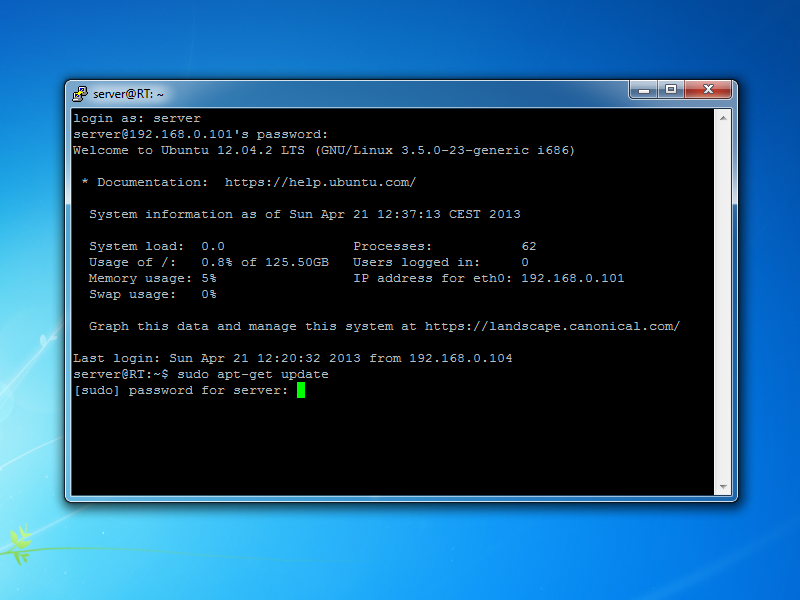
Task: Click the 'Last login' line
Action: 293,358
